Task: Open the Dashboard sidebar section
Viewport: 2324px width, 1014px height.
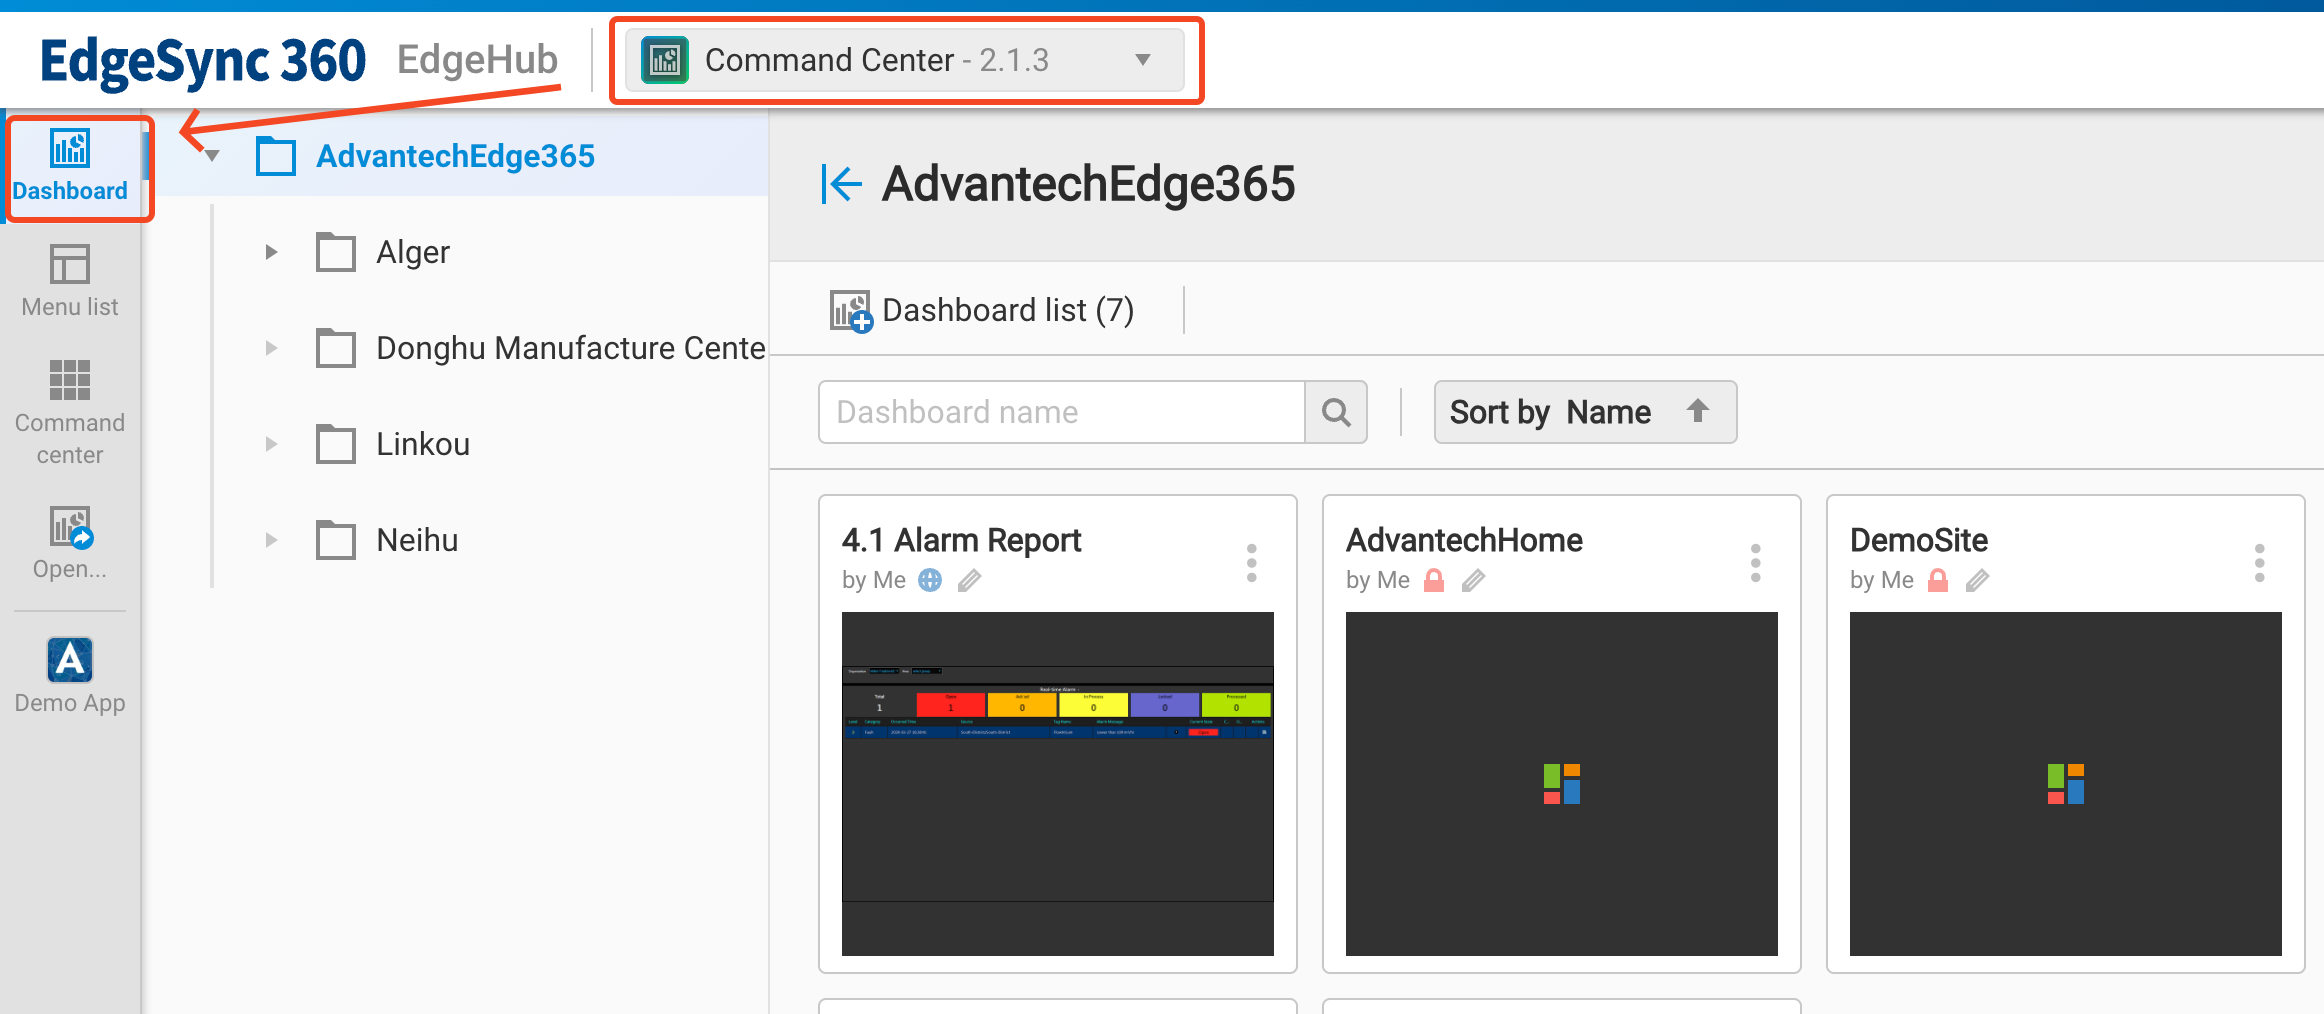Action: point(70,166)
